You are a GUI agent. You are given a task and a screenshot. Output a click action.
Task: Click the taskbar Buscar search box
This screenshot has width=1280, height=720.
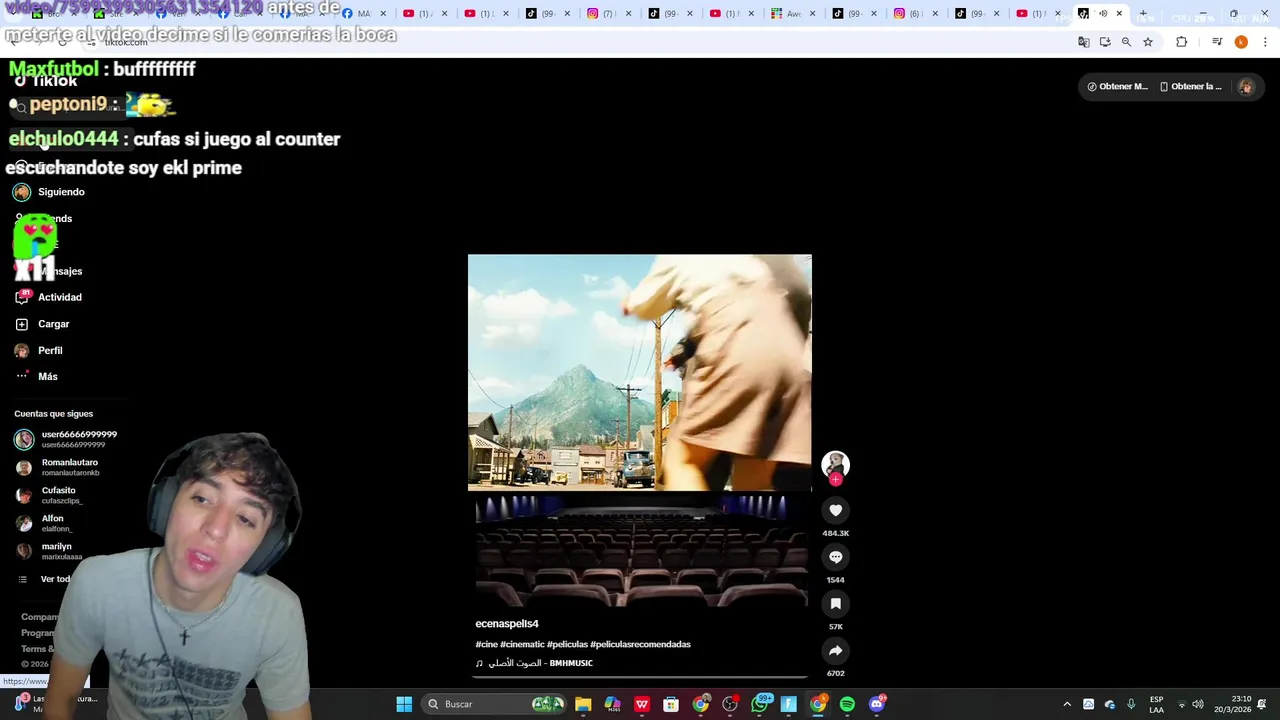[x=494, y=704]
